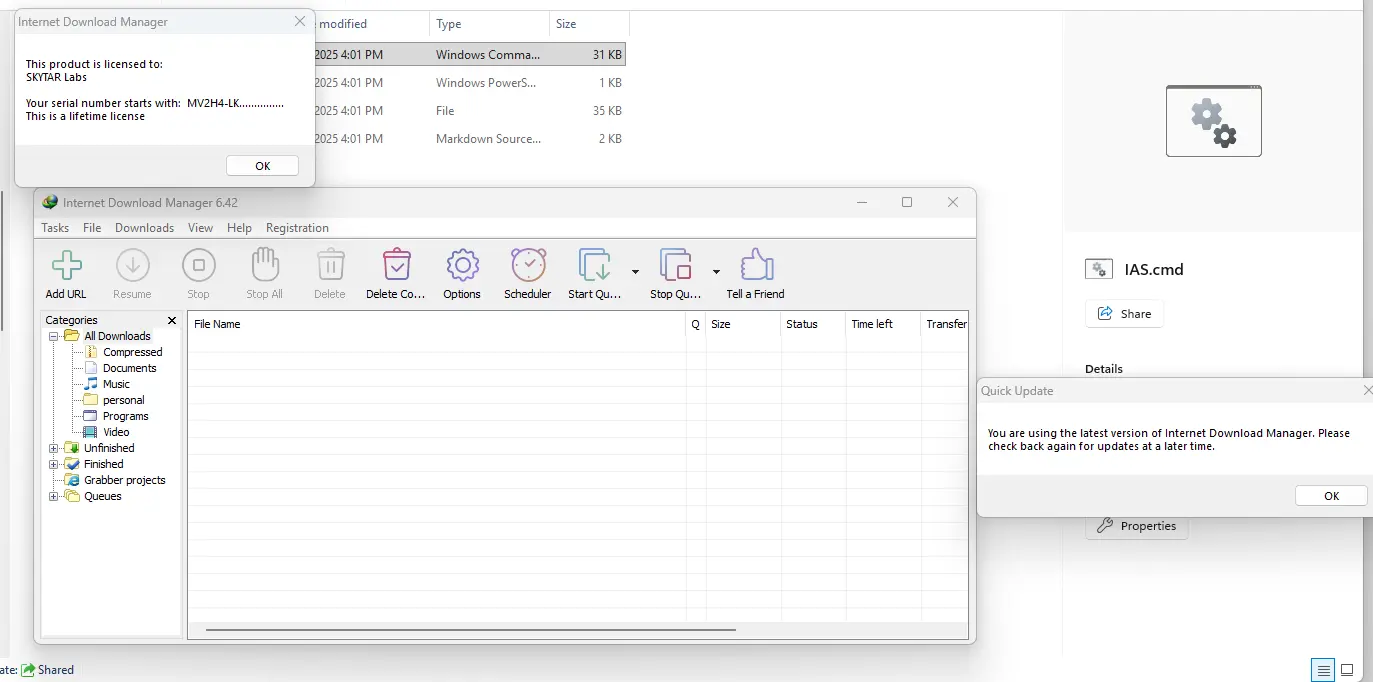The width and height of the screenshot is (1373, 682).
Task: Open the Options gear icon
Action: (x=462, y=267)
